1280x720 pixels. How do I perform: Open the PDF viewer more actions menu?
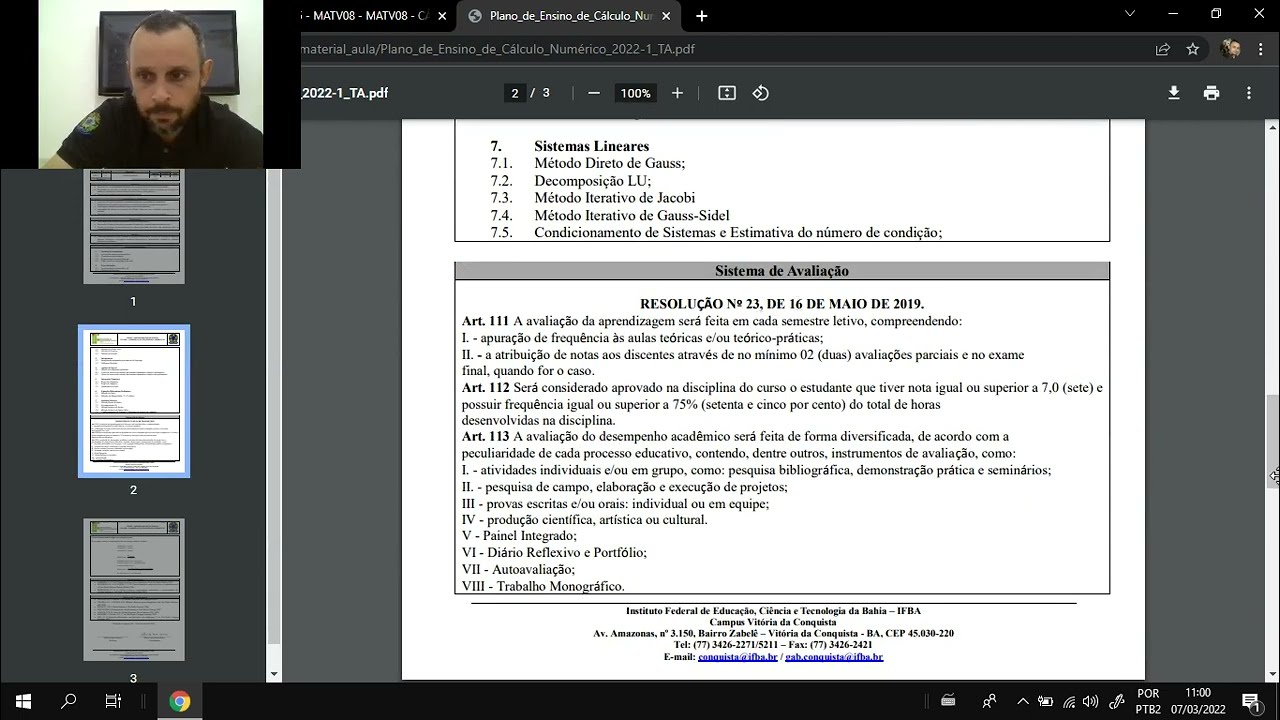tap(1248, 93)
